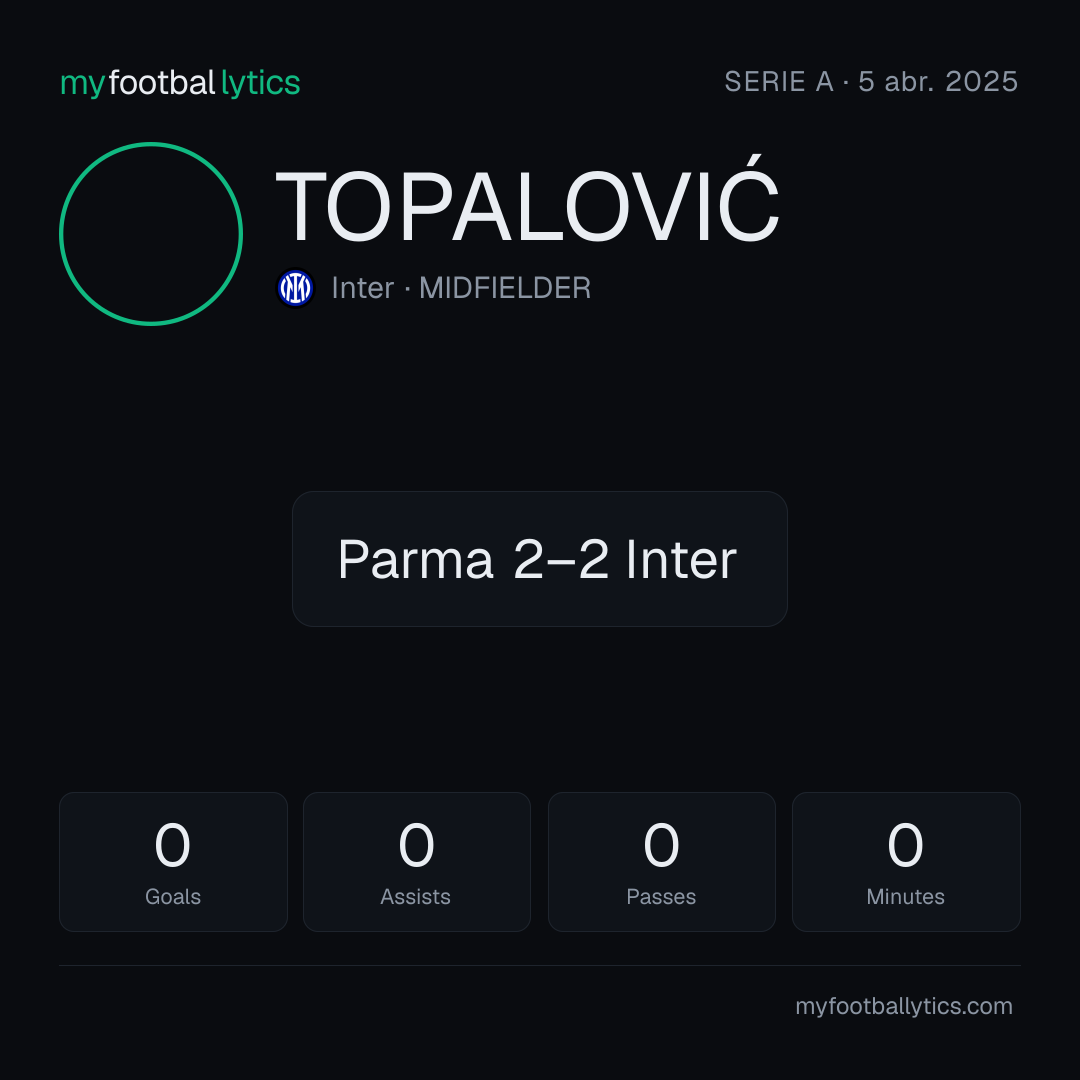Click the zero value above Minutes
Image resolution: width=1080 pixels, height=1080 pixels.
click(x=905, y=844)
